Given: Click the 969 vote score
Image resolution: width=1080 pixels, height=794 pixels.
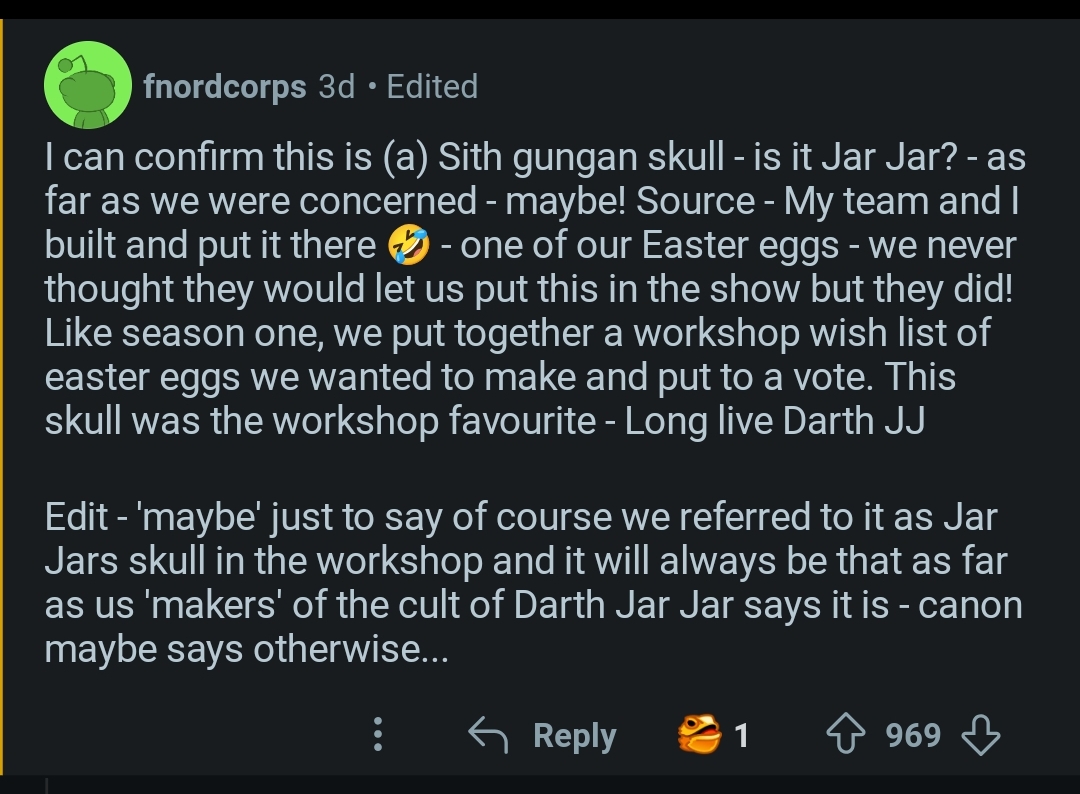Looking at the screenshot, I should tap(913, 735).
